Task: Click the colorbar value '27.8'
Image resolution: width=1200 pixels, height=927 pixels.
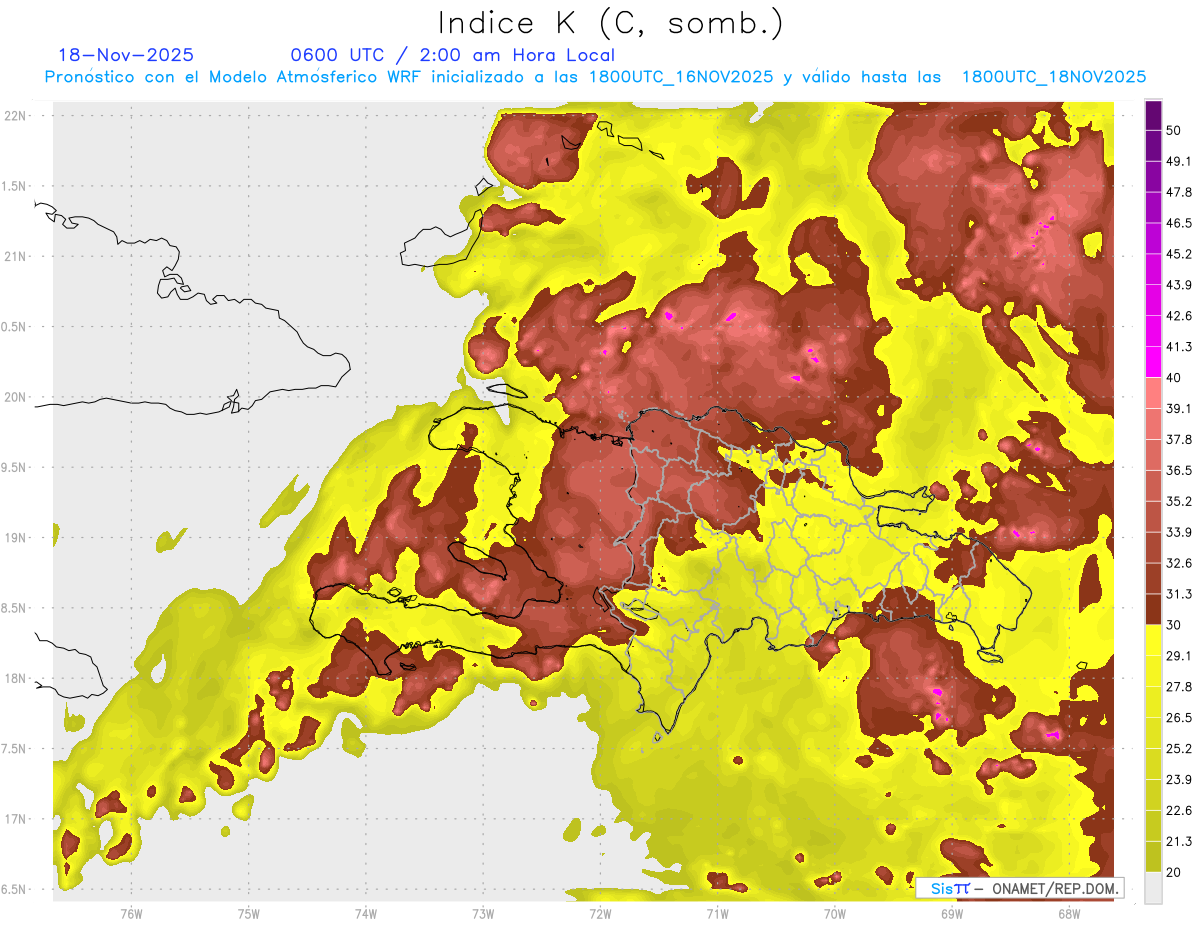Action: (1179, 687)
